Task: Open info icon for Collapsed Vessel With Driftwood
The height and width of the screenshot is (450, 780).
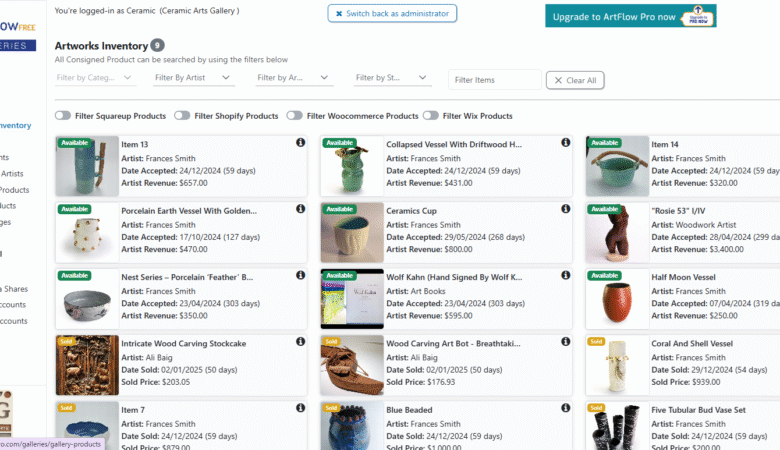Action: coord(565,143)
